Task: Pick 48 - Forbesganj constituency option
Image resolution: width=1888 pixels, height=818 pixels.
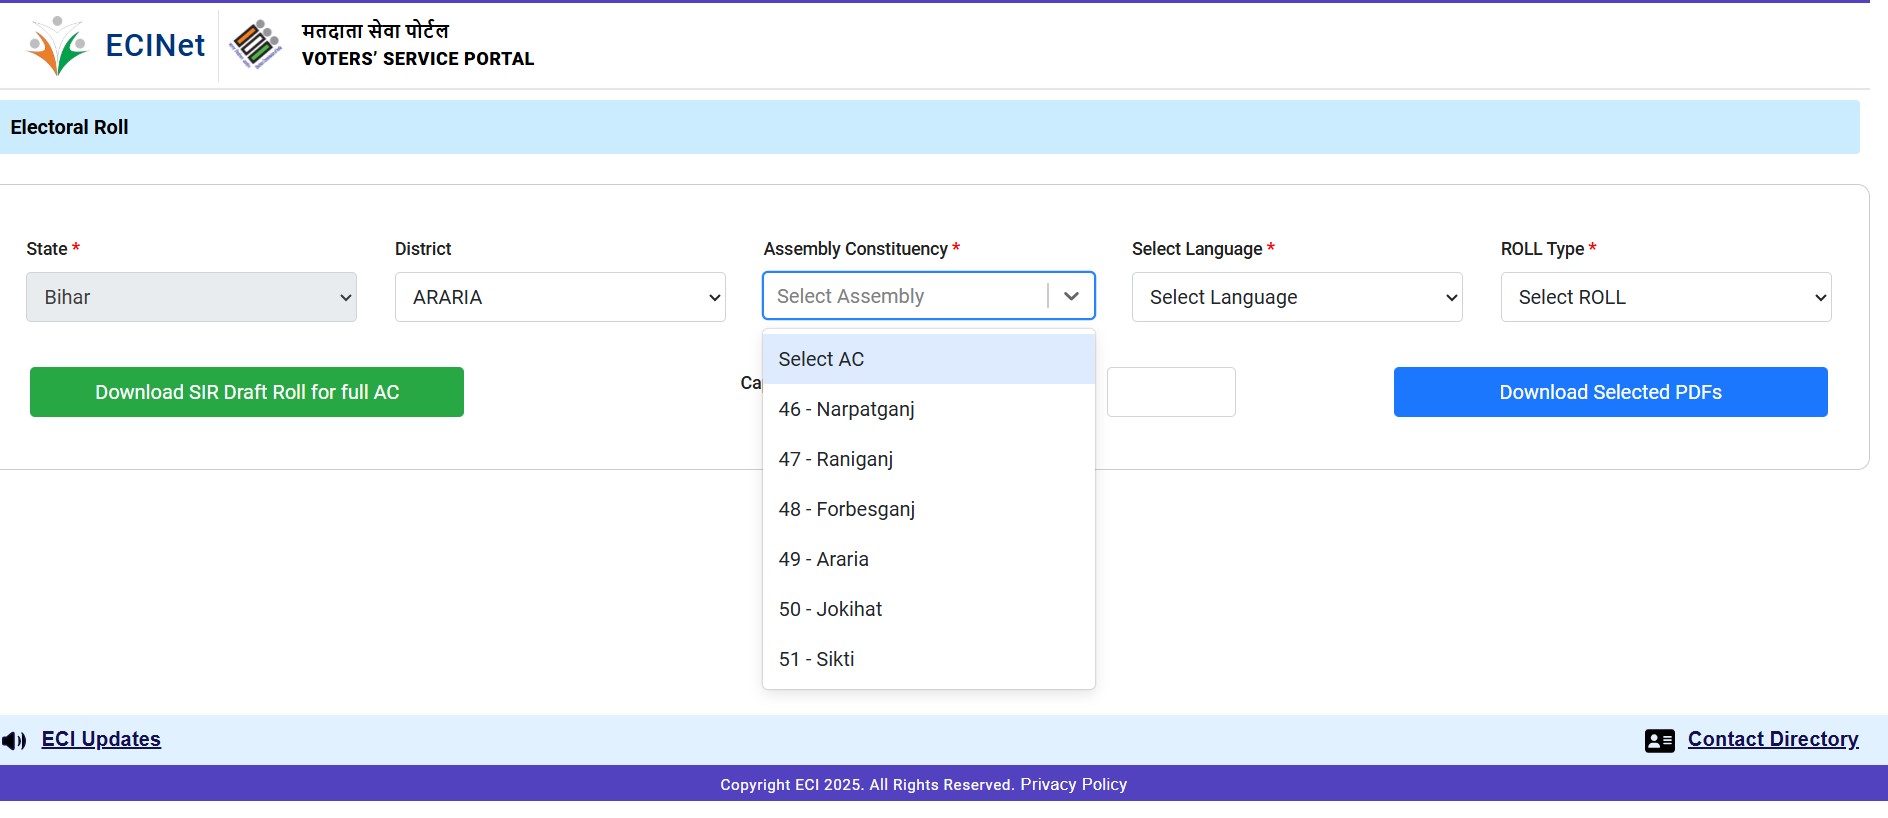Action: pos(846,509)
